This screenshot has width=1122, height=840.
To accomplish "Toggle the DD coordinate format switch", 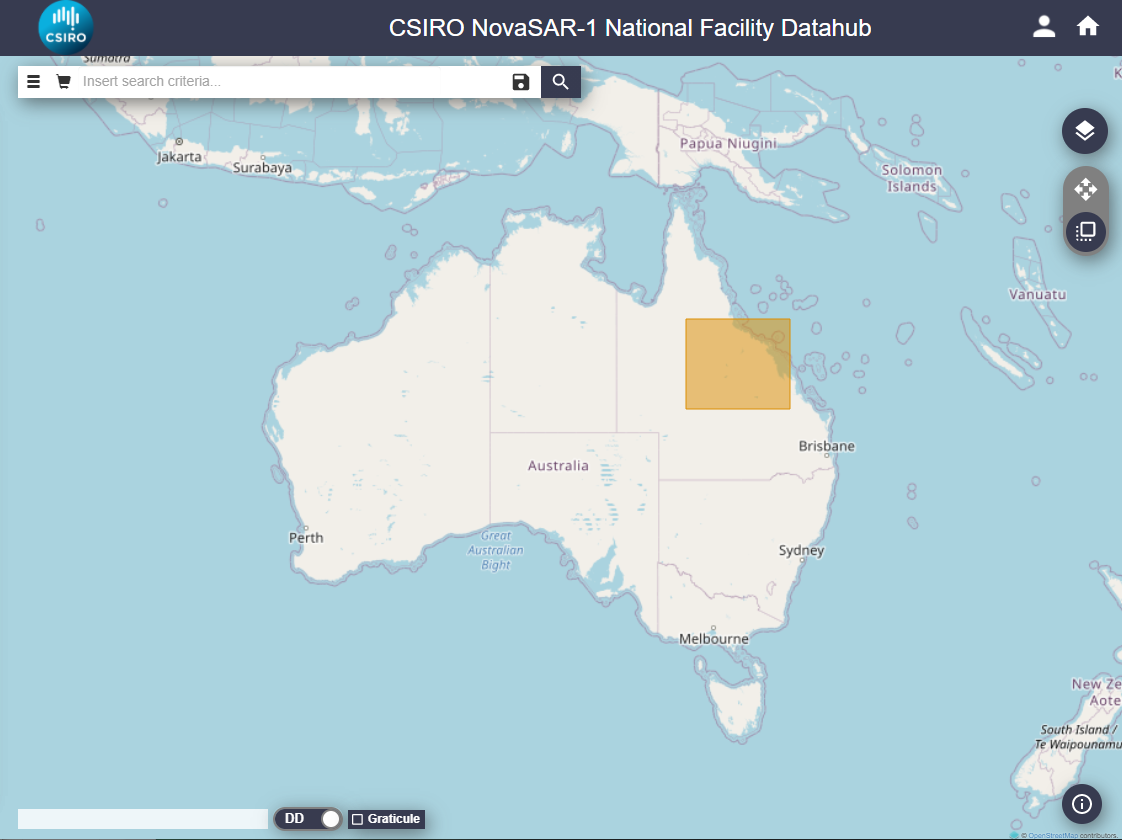I will point(308,819).
